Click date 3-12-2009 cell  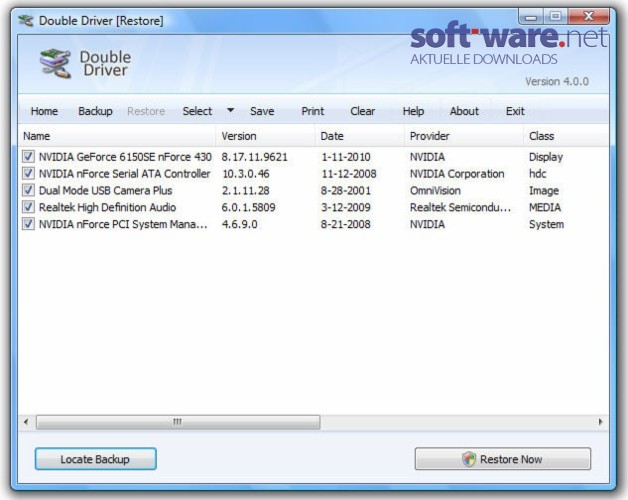pos(346,207)
